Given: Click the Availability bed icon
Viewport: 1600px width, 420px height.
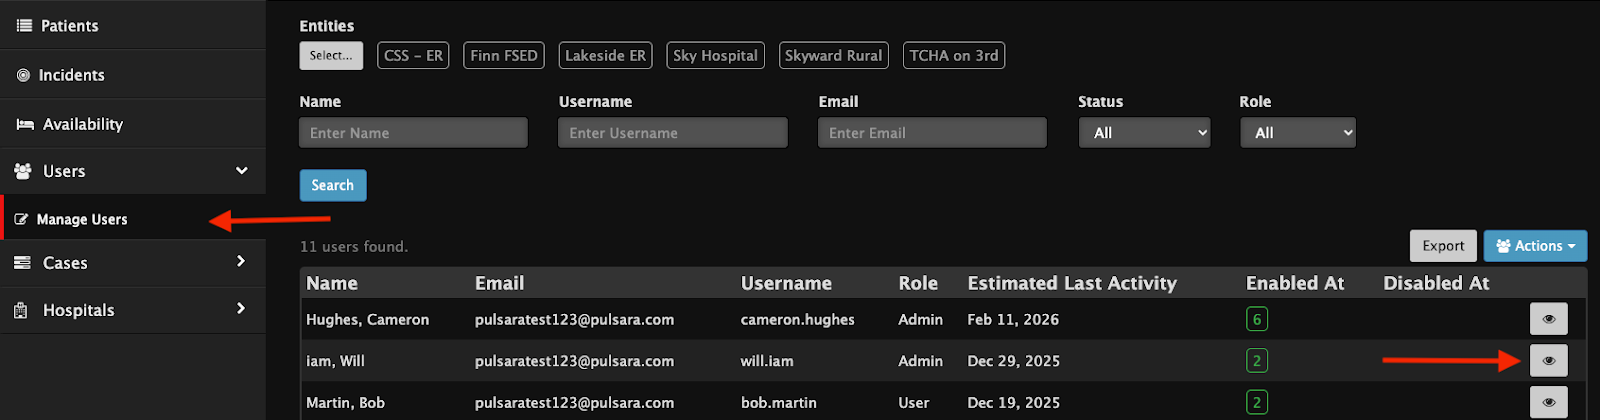Looking at the screenshot, I should [x=25, y=124].
